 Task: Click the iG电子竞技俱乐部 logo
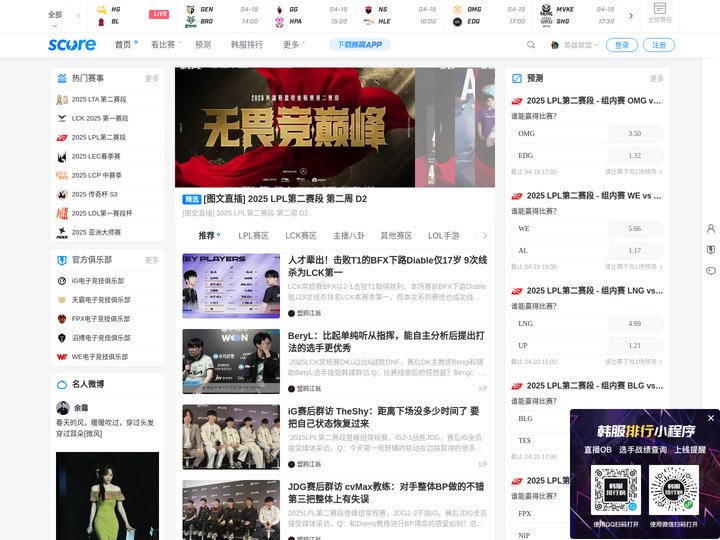(x=62, y=281)
